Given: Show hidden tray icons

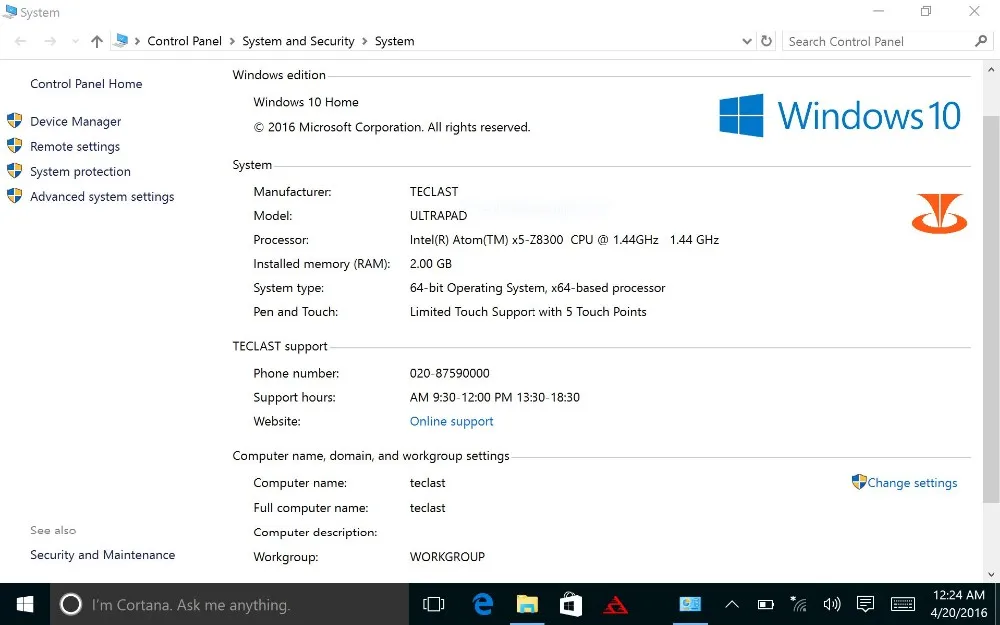Looking at the screenshot, I should pos(732,604).
